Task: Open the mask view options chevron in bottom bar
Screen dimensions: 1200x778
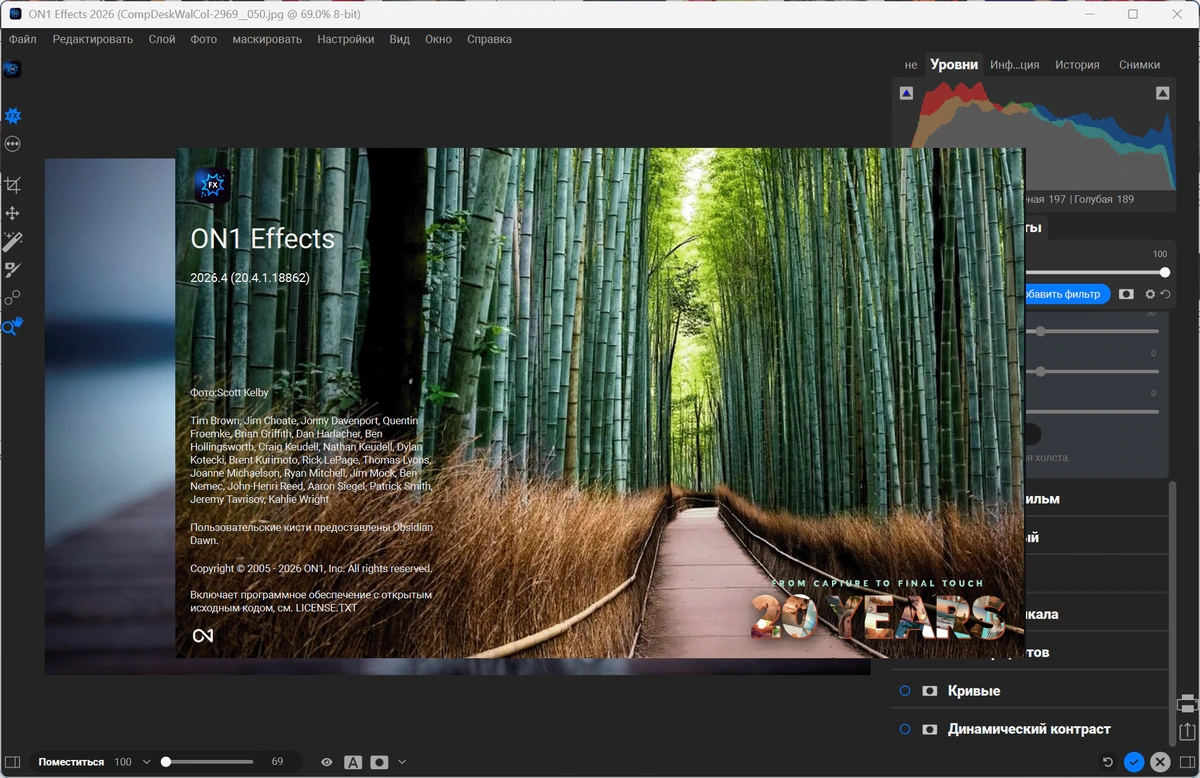Action: 402,762
